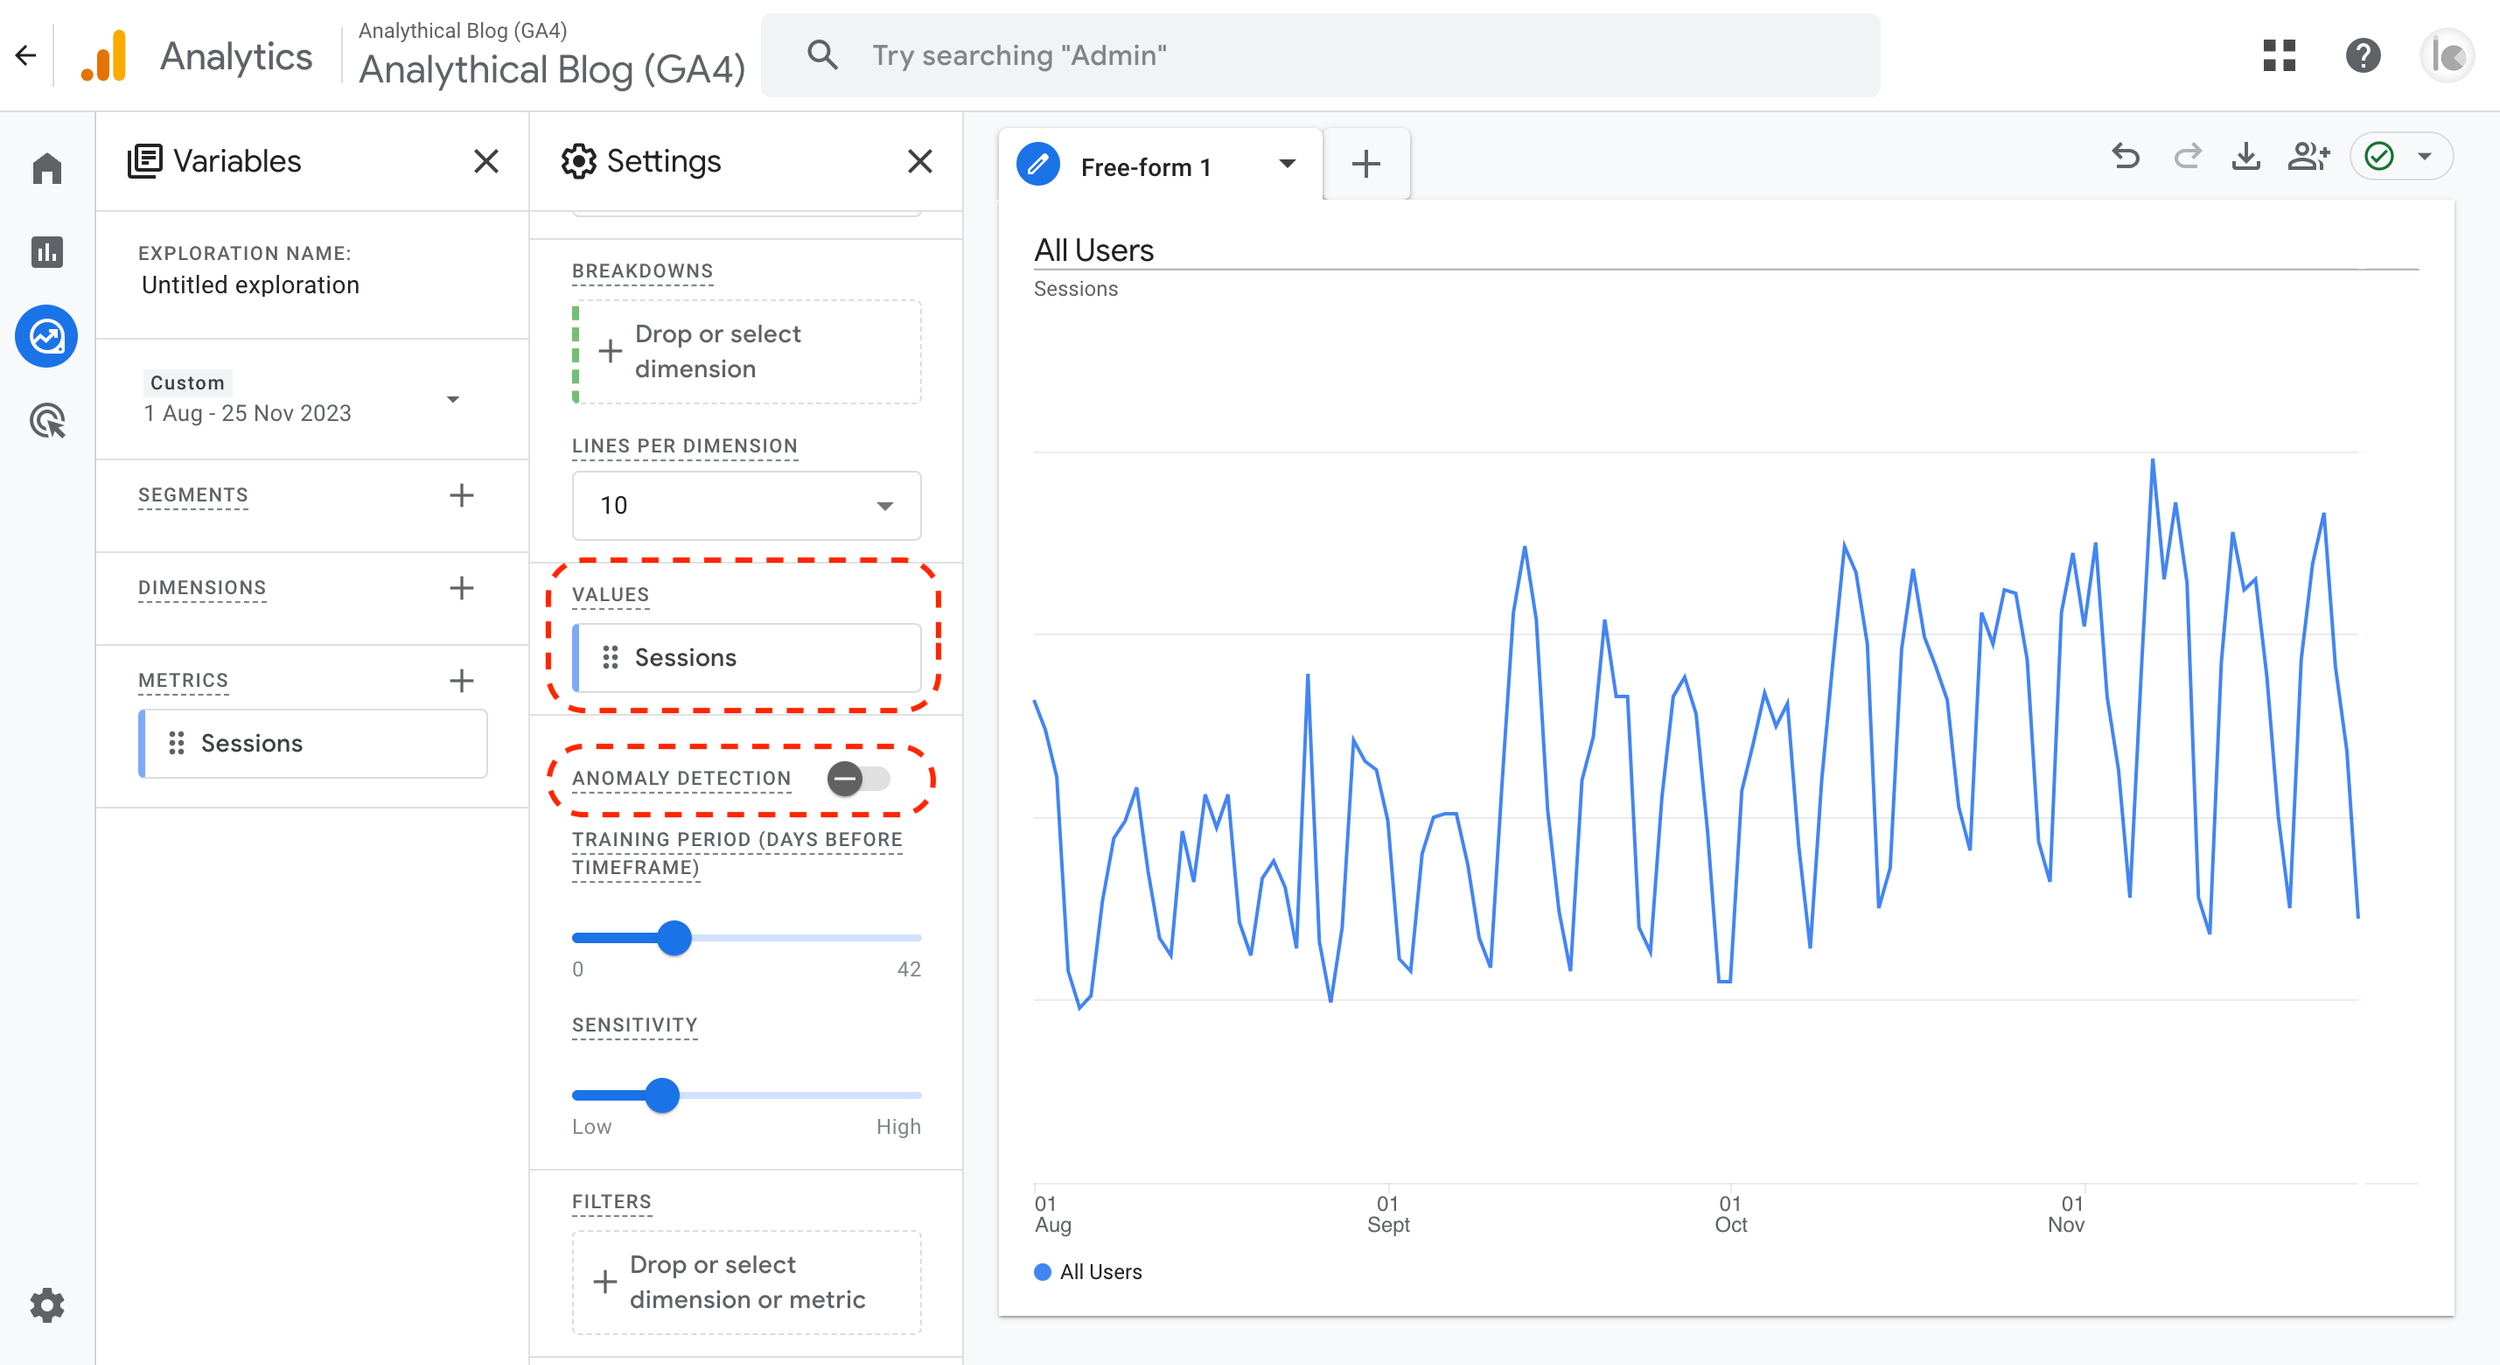Image resolution: width=2500 pixels, height=1365 pixels.
Task: Expand the Lines Per Dimension dropdown
Action: (x=746, y=505)
